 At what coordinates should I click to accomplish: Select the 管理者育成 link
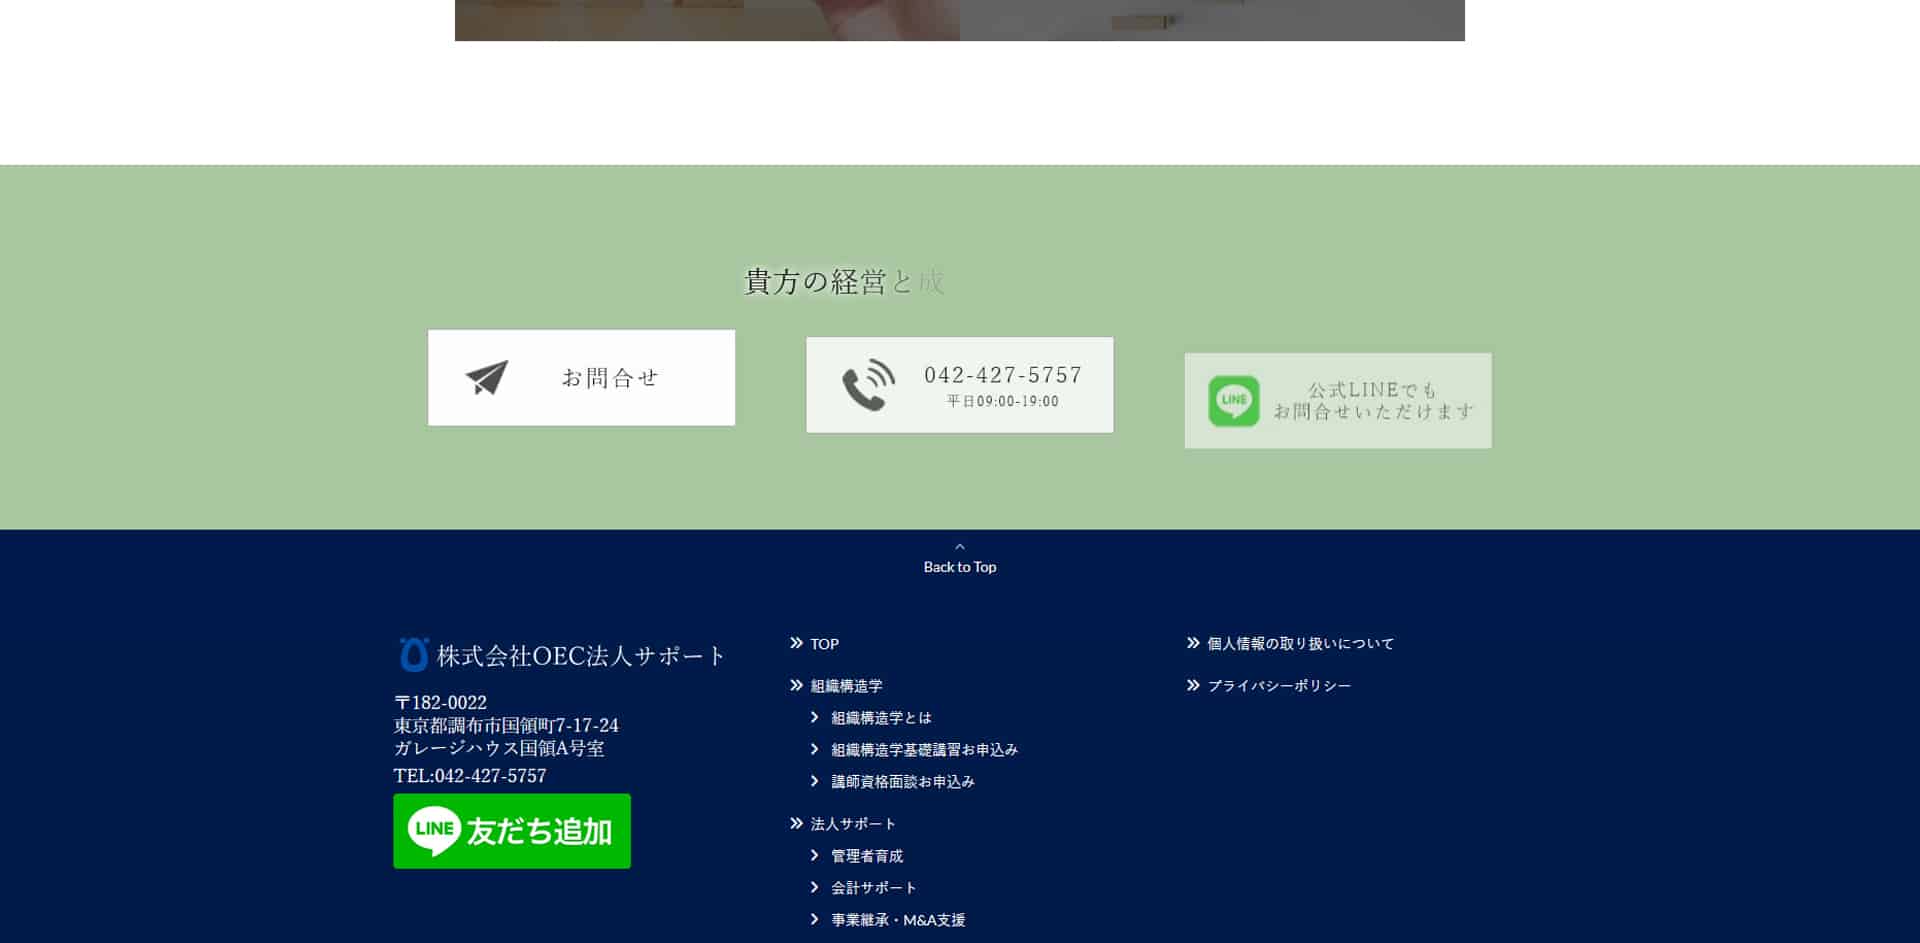click(x=867, y=856)
